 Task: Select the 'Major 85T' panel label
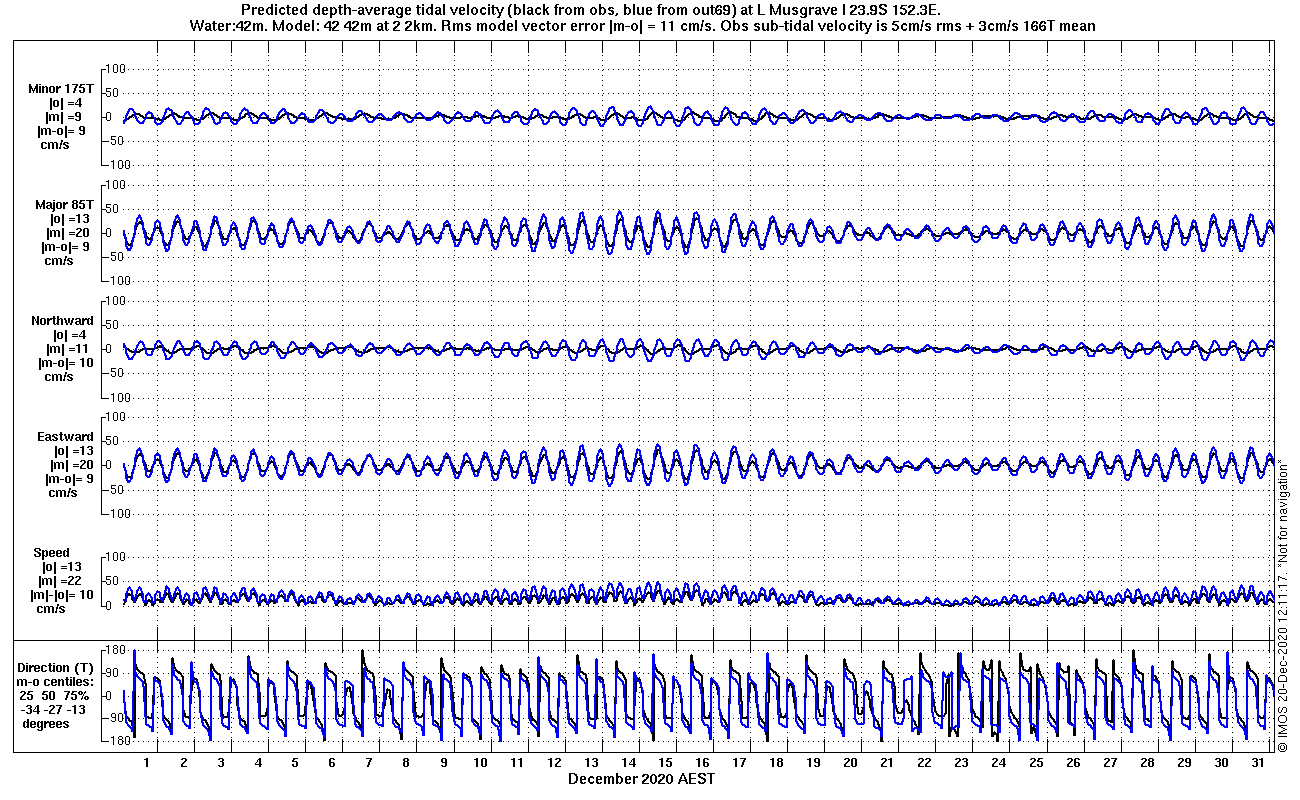click(65, 205)
